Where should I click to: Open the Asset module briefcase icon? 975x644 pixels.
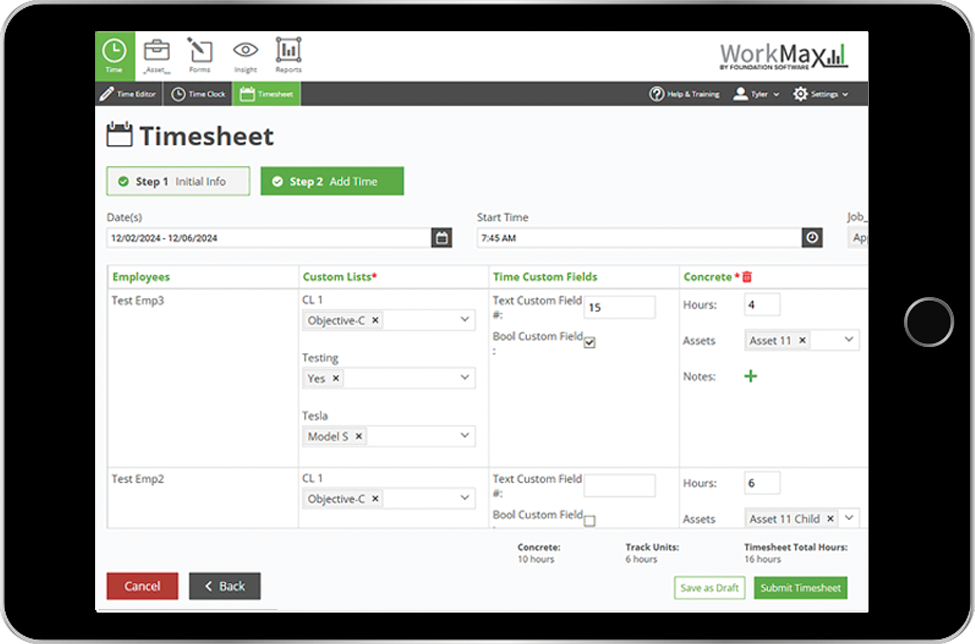pos(157,55)
